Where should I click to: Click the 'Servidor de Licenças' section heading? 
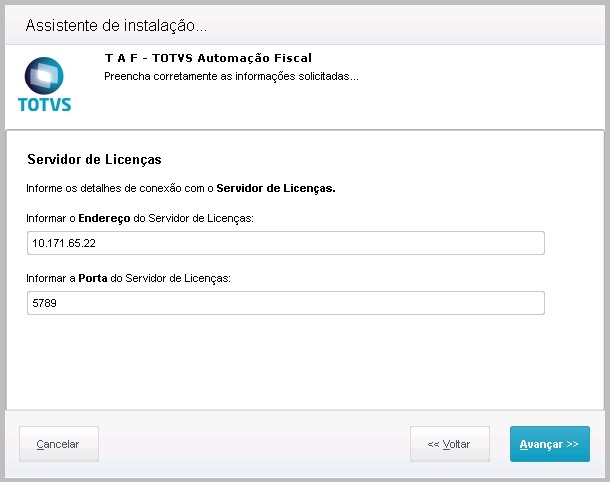pyautogui.click(x=94, y=159)
